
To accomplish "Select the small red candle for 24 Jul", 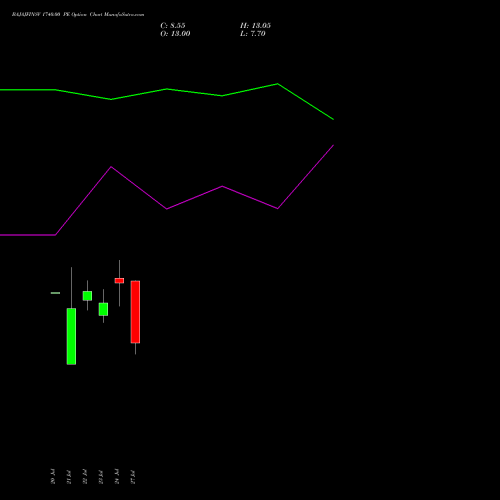I will (119, 281).
